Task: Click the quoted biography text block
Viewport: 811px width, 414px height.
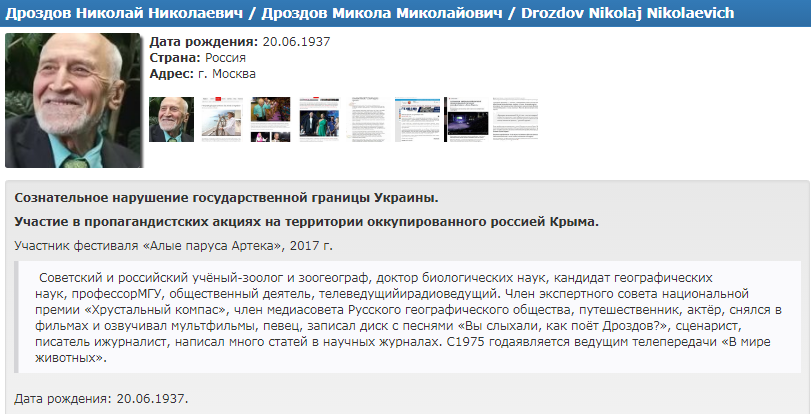Action: click(407, 316)
